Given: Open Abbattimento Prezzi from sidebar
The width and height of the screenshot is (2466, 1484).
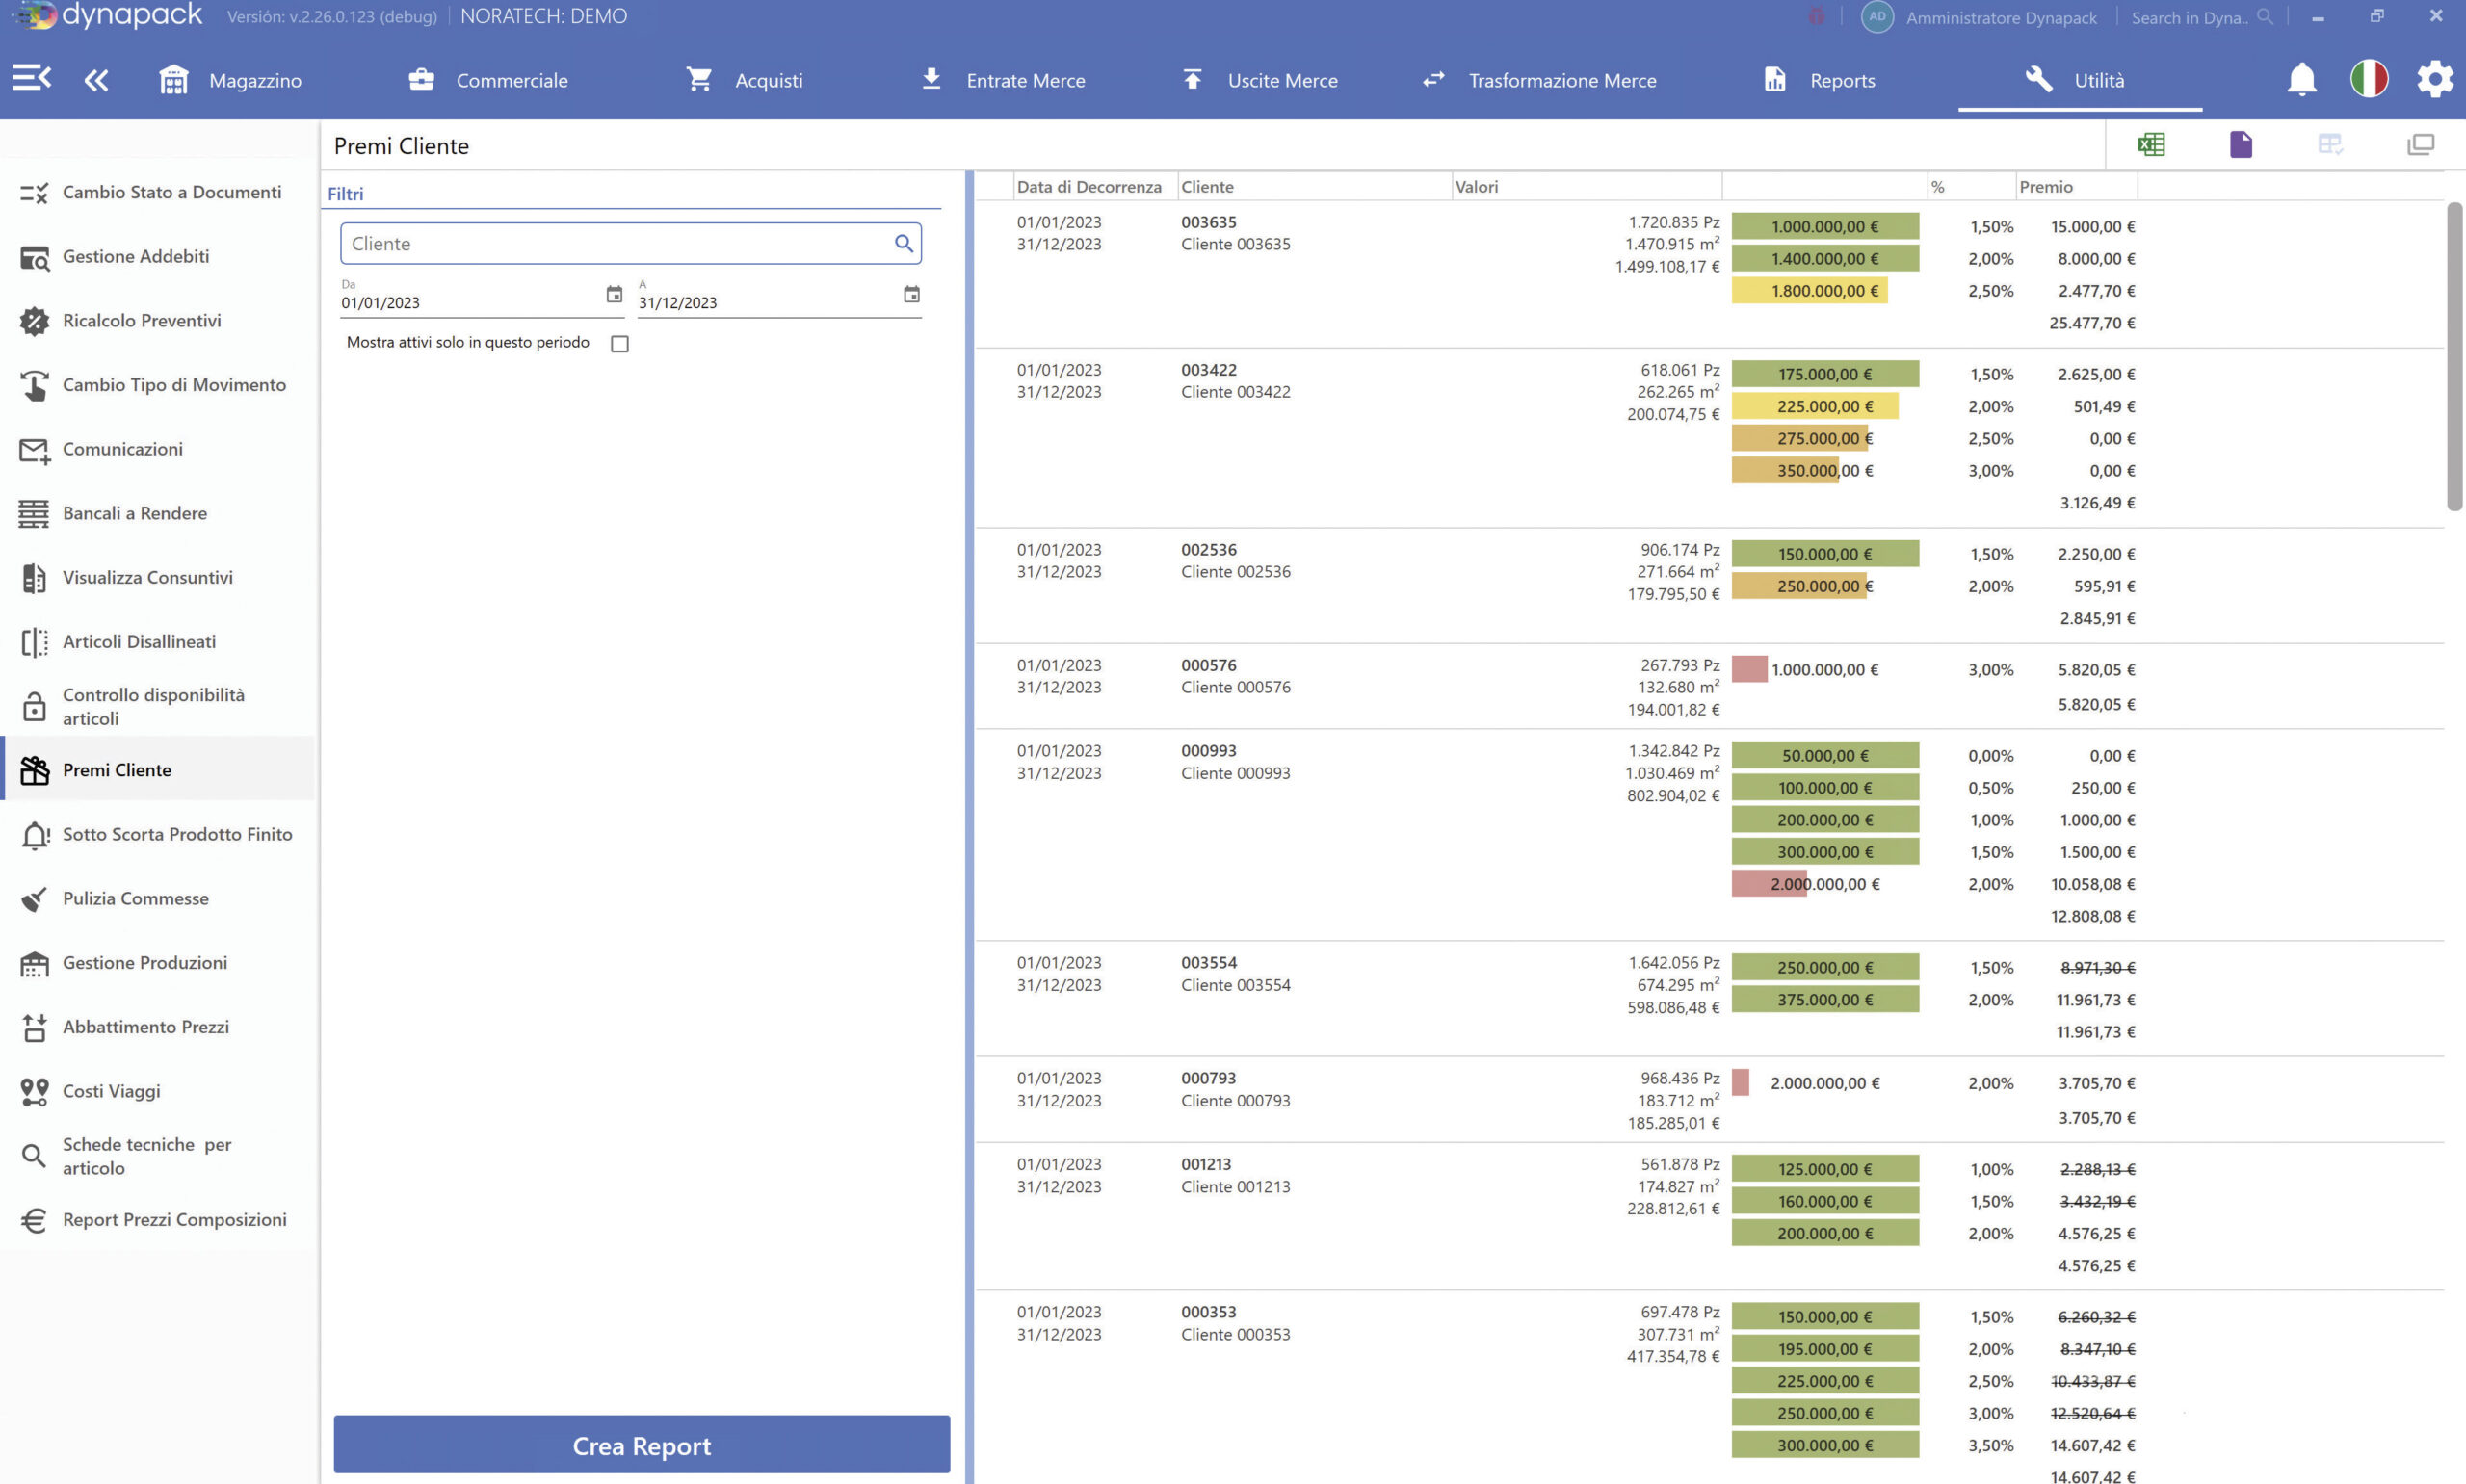Looking at the screenshot, I should click(x=159, y=1027).
